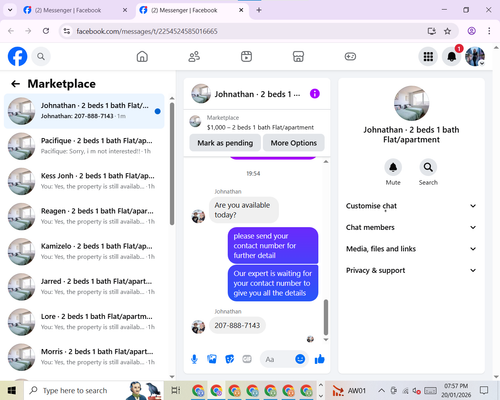
Task: Send a thumbs-up like
Action: (320, 359)
